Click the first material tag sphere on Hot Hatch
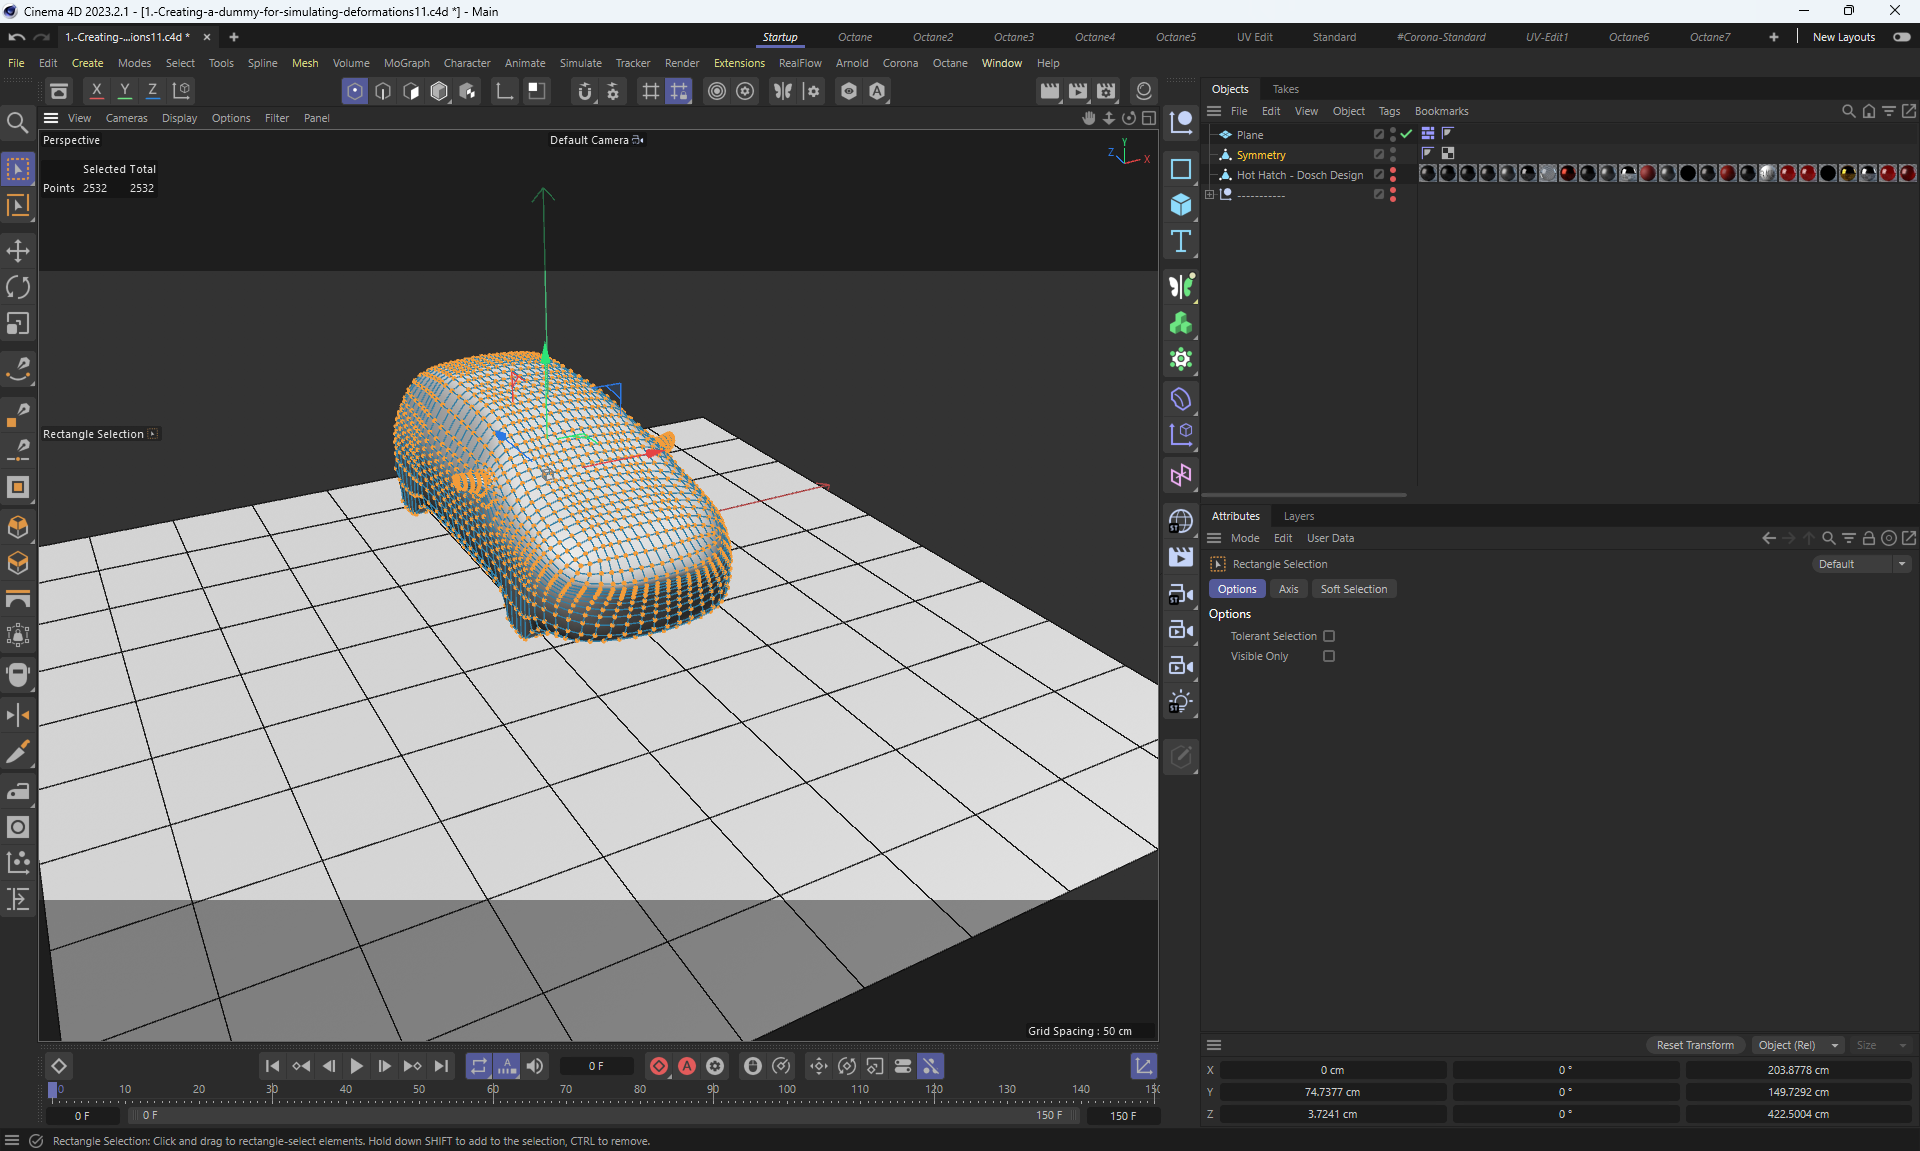Screen dimensions: 1920x1151 pyautogui.click(x=1428, y=174)
